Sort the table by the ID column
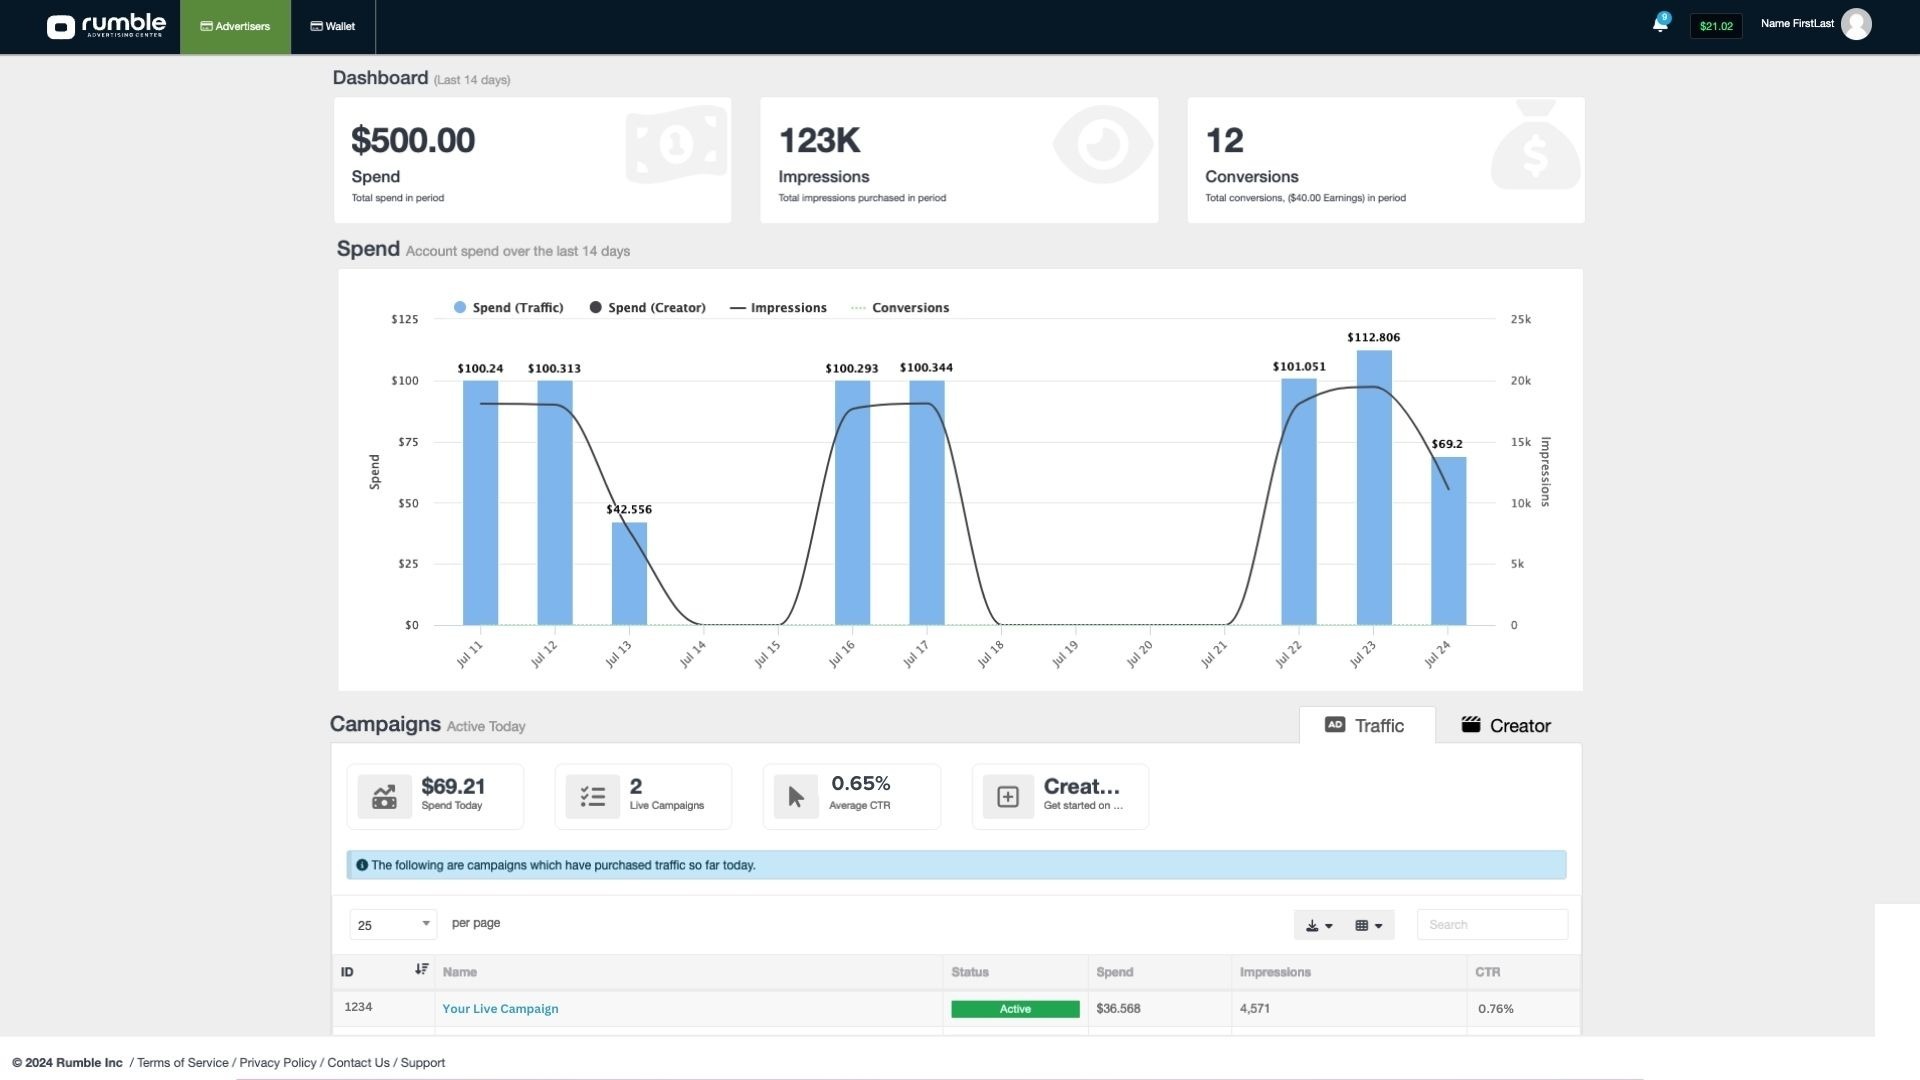The width and height of the screenshot is (1920, 1080). pos(421,969)
